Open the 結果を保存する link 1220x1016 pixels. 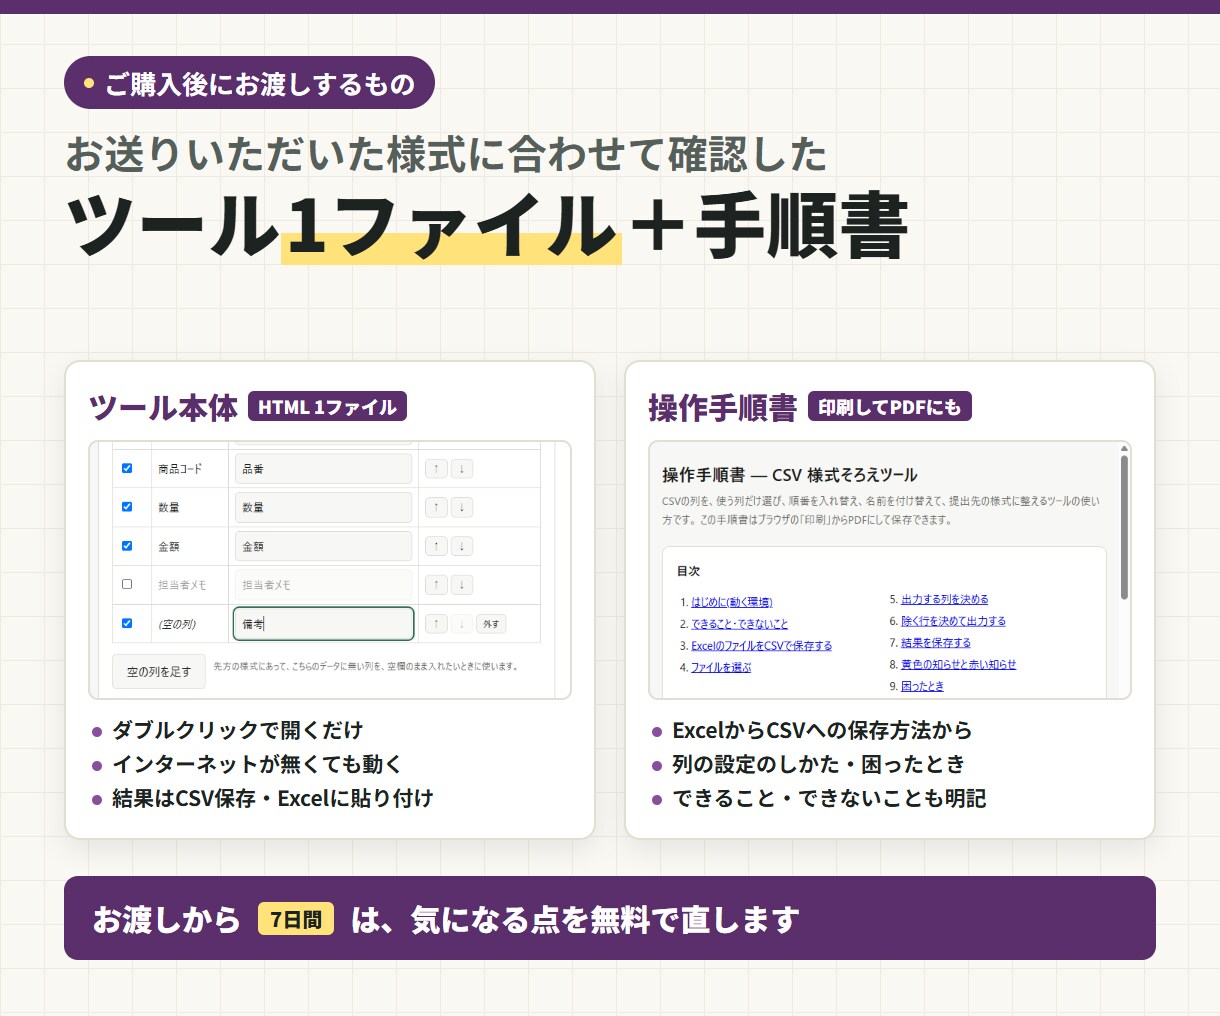point(936,643)
